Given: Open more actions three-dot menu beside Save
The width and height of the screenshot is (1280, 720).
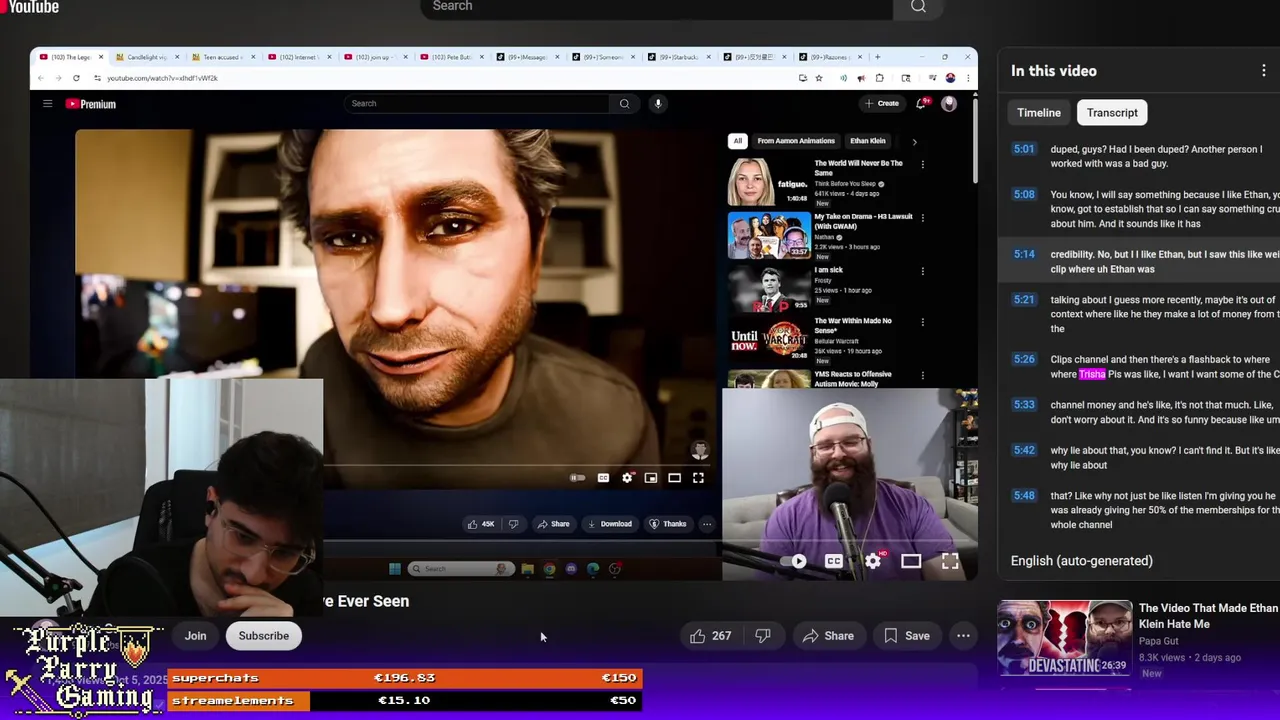Looking at the screenshot, I should click(963, 636).
